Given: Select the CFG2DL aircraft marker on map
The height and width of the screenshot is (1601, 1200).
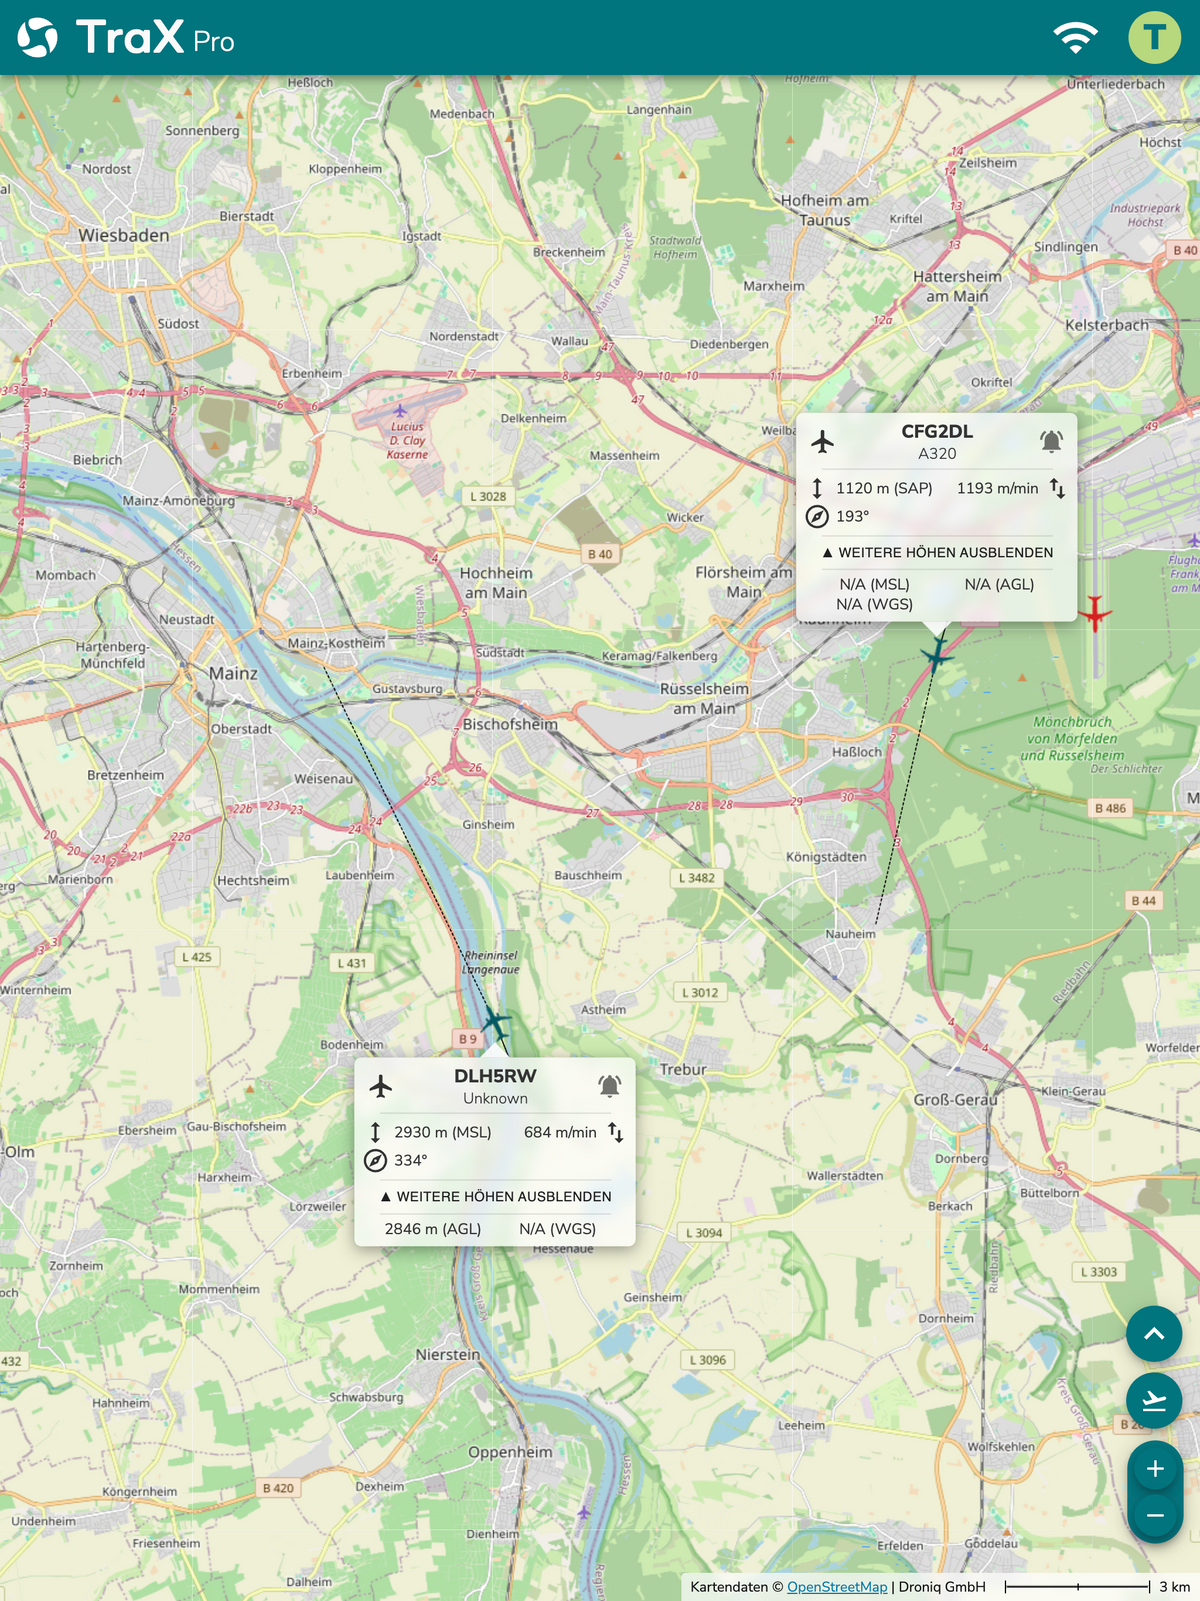Looking at the screenshot, I should [937, 655].
